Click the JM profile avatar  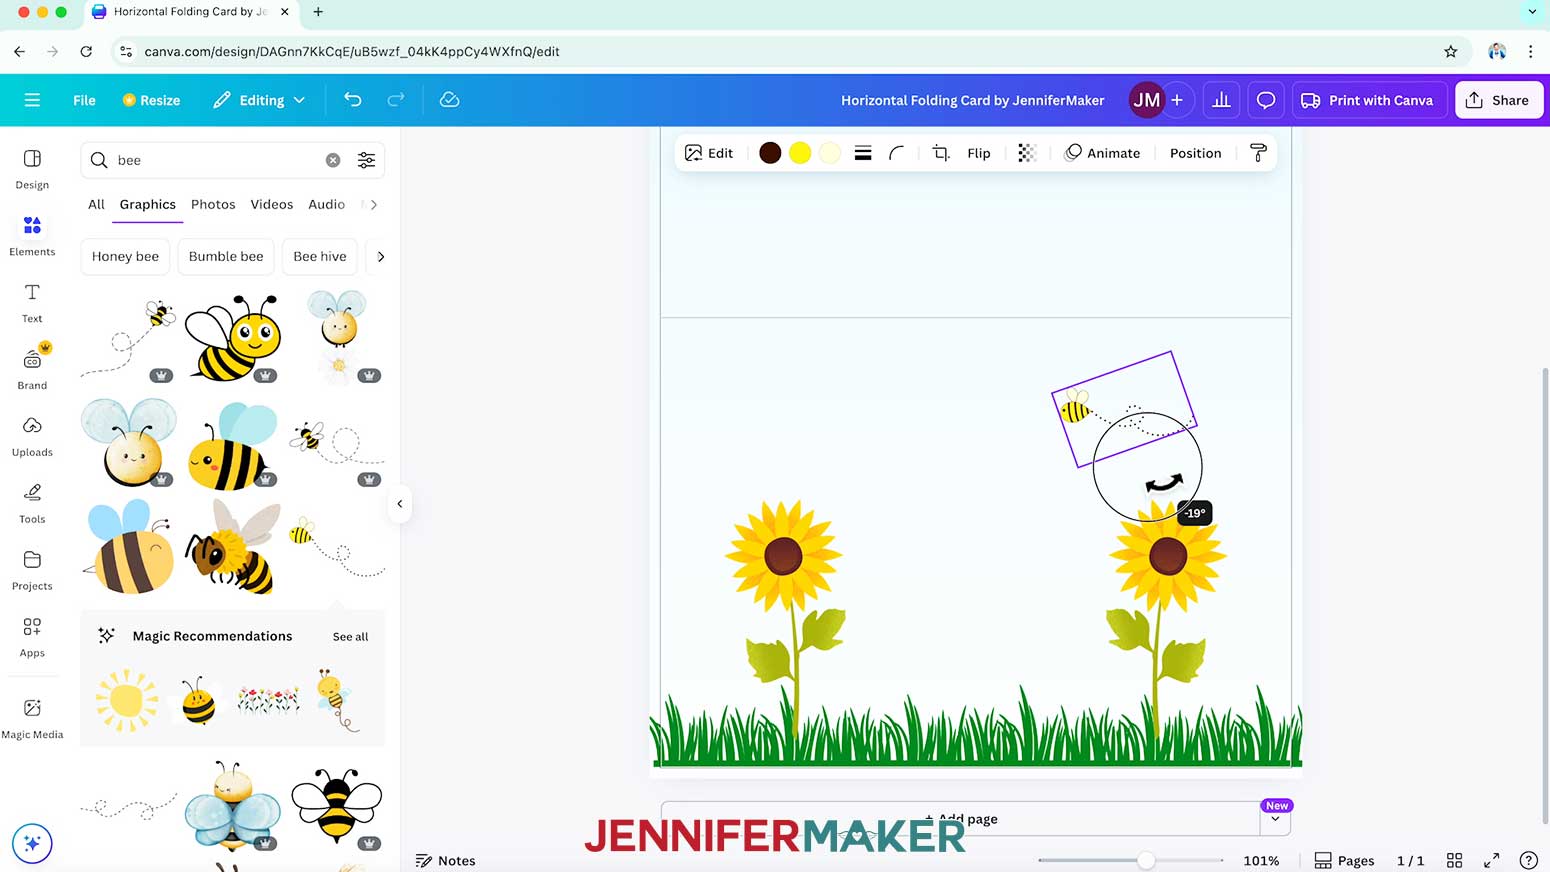click(1146, 100)
